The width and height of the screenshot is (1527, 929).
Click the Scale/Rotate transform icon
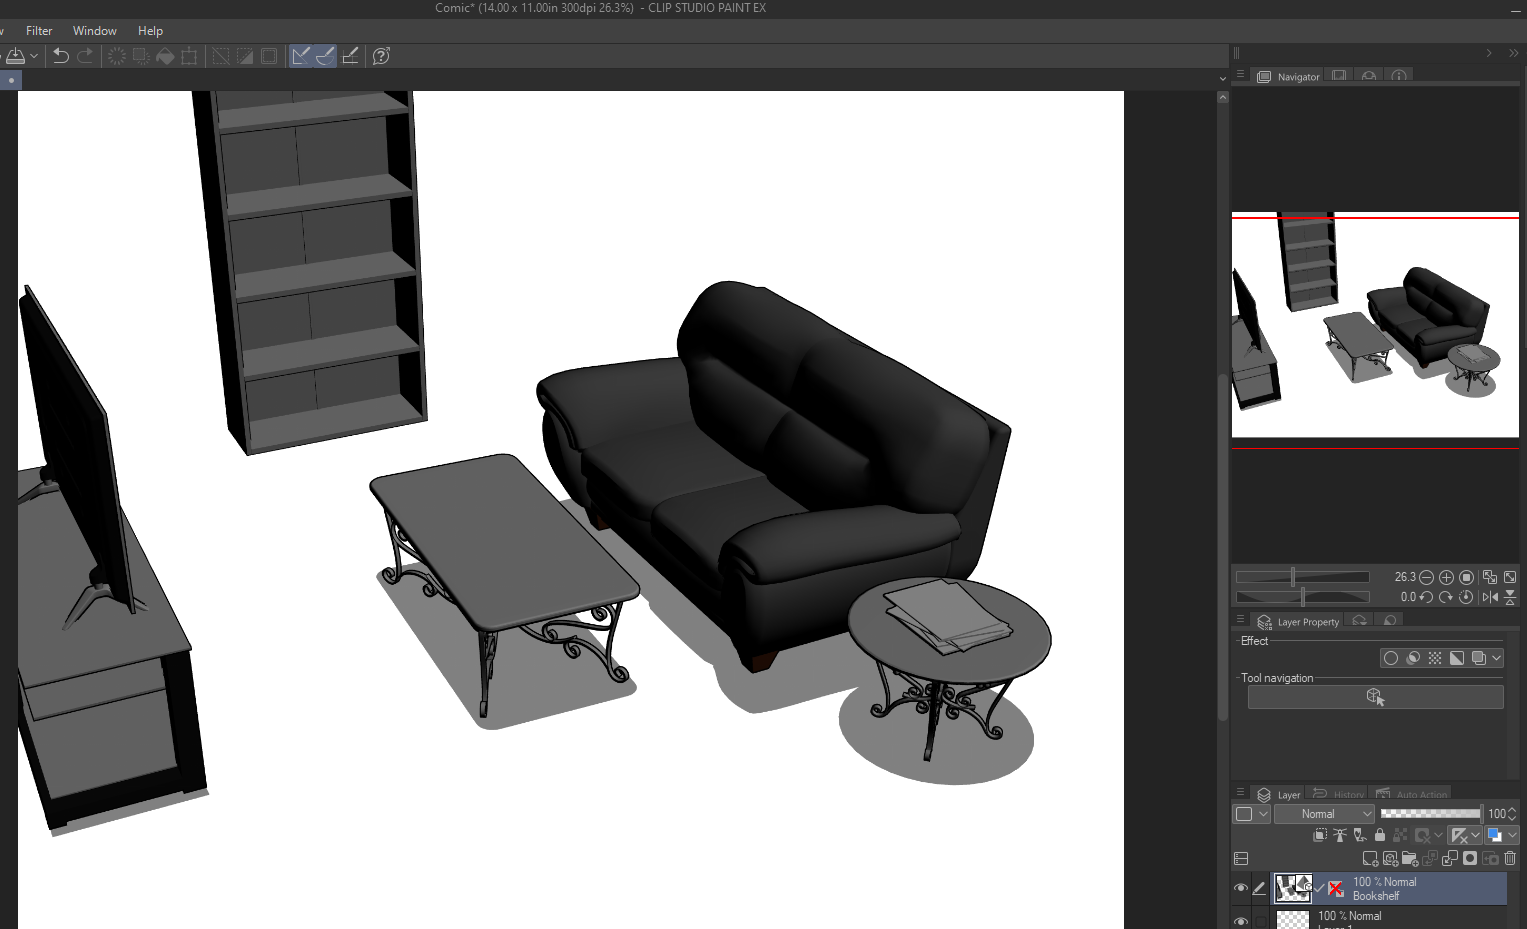click(189, 56)
